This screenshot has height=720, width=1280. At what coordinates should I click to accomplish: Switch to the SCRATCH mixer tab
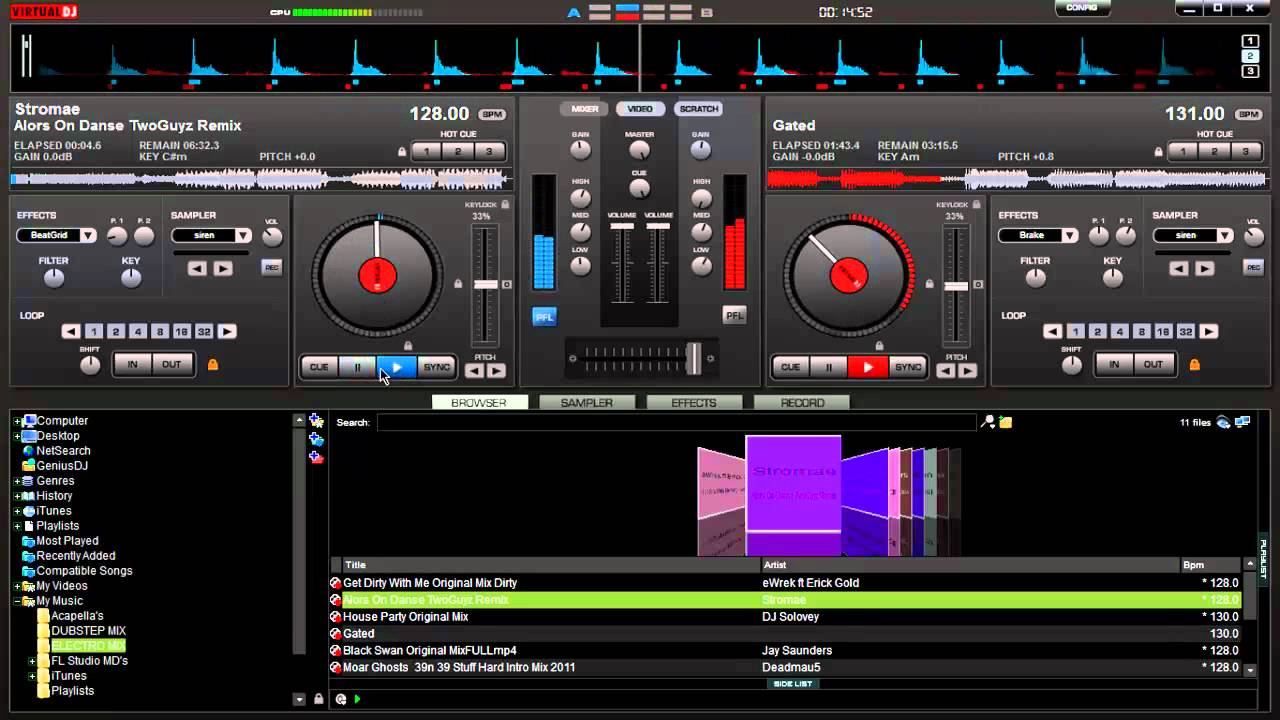coord(698,109)
